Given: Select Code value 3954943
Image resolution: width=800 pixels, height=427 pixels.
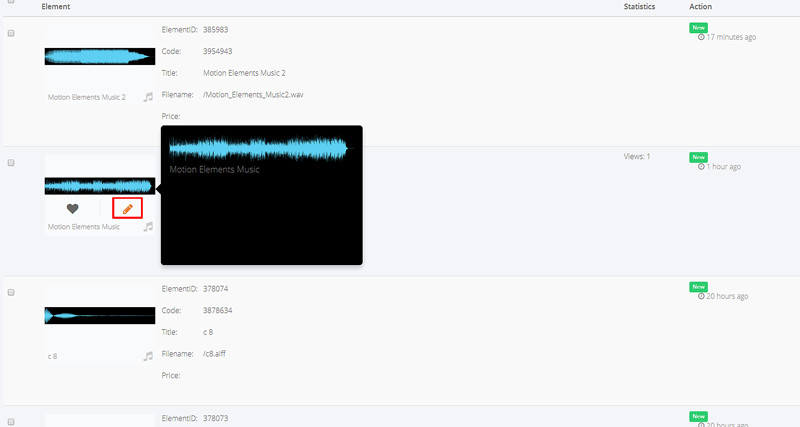Looking at the screenshot, I should (217, 51).
